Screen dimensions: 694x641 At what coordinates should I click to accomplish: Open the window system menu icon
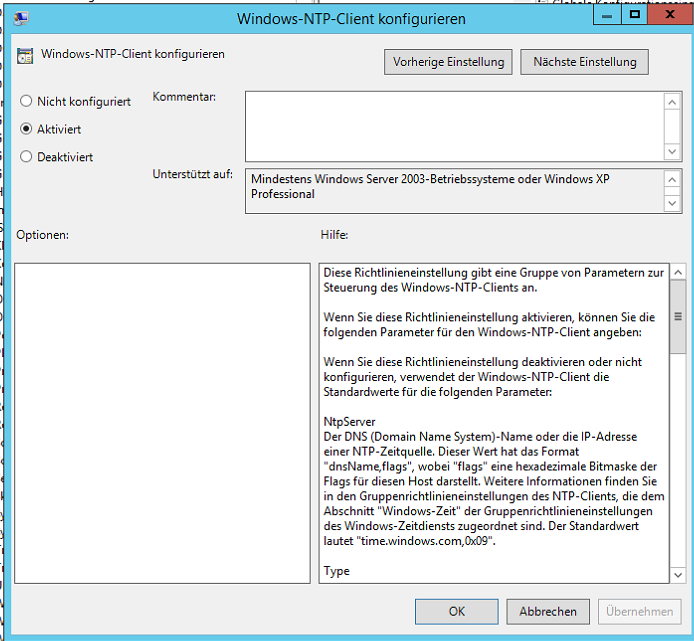[21, 19]
